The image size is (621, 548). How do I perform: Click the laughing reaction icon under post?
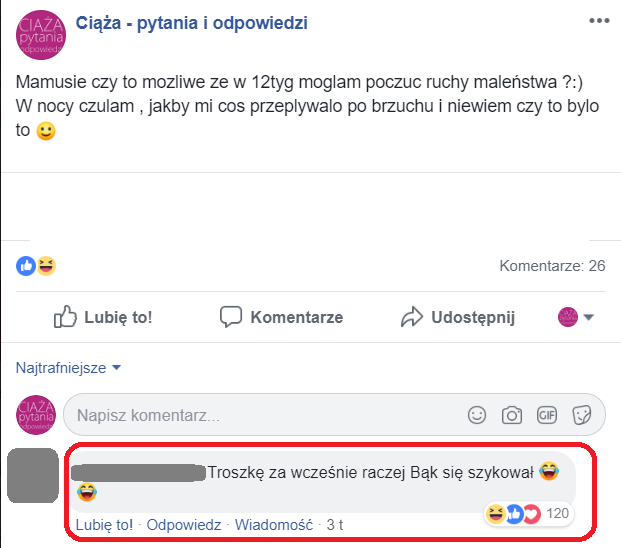pyautogui.click(x=46, y=266)
